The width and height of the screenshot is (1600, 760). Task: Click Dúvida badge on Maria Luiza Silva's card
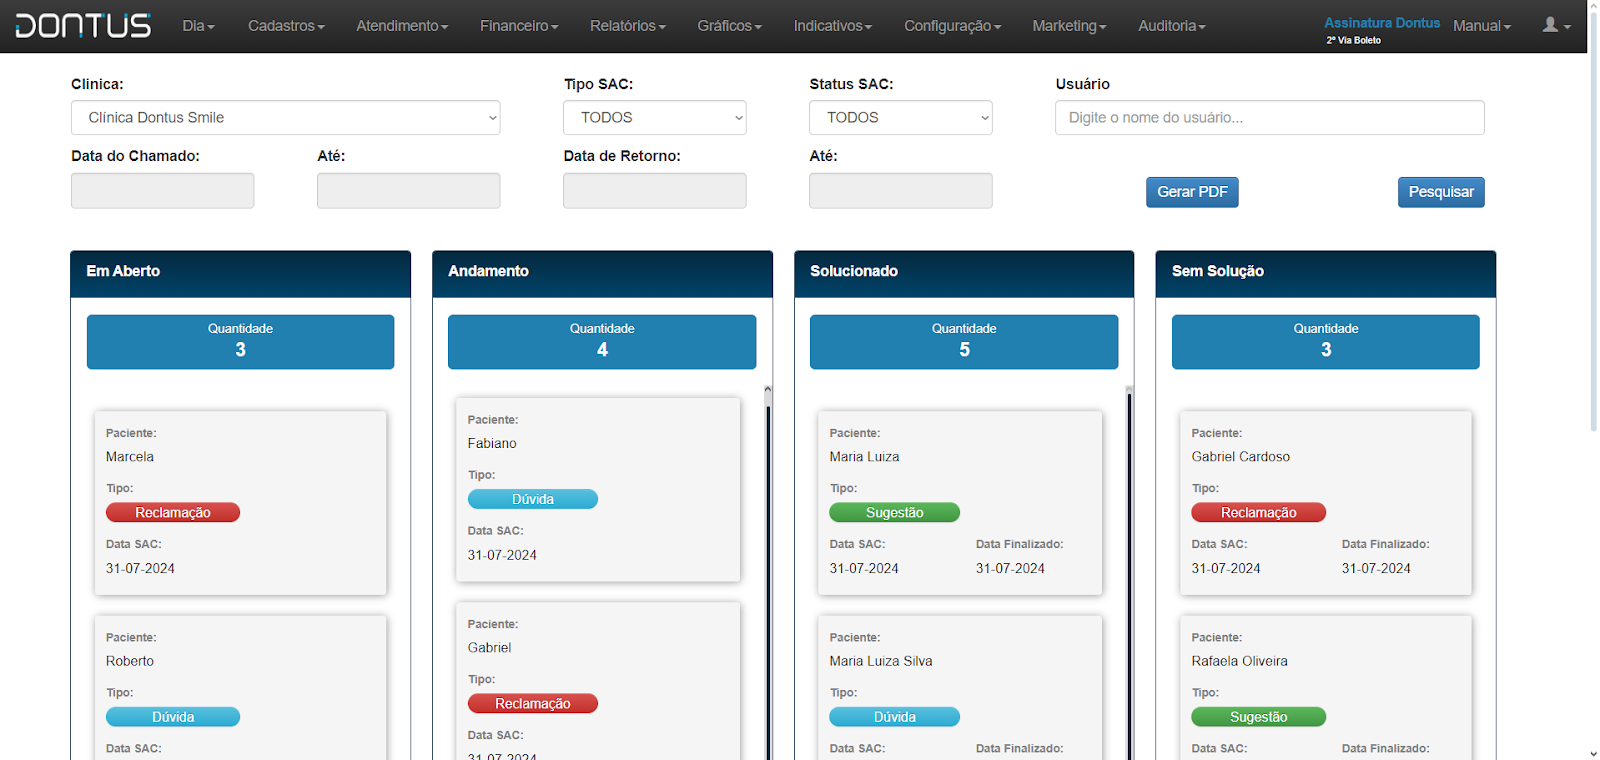(895, 717)
